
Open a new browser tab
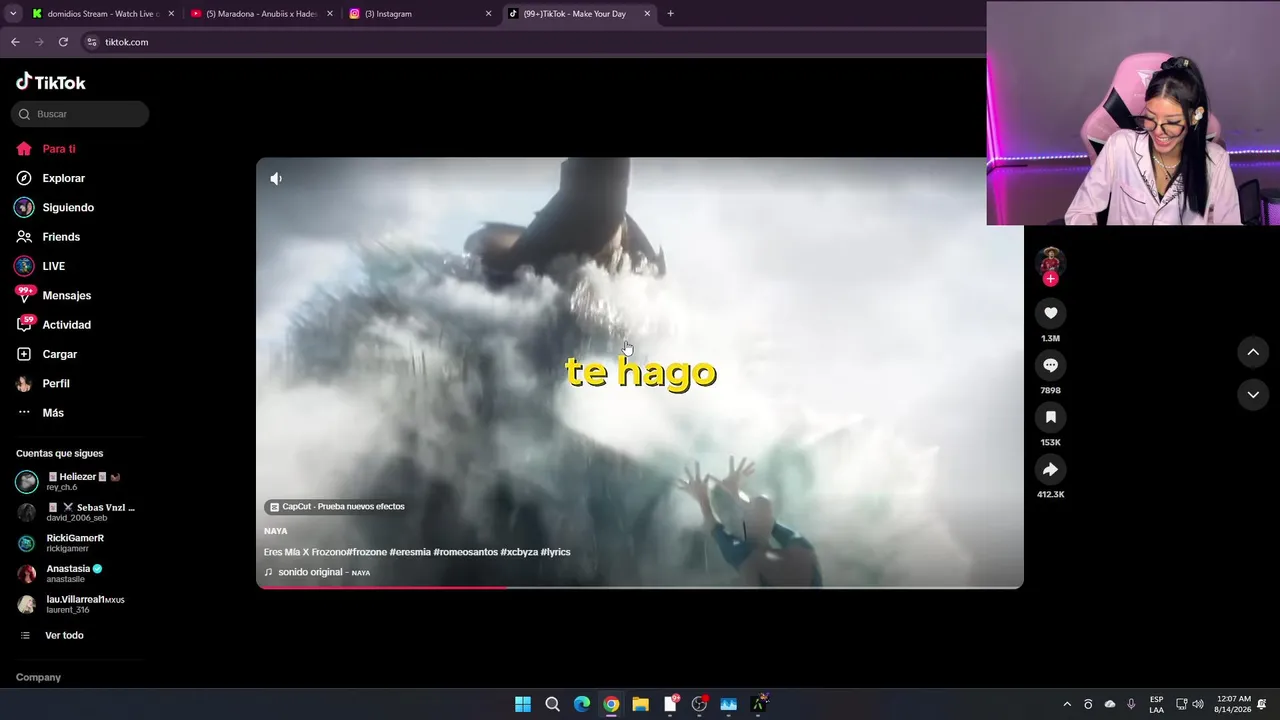(x=670, y=14)
